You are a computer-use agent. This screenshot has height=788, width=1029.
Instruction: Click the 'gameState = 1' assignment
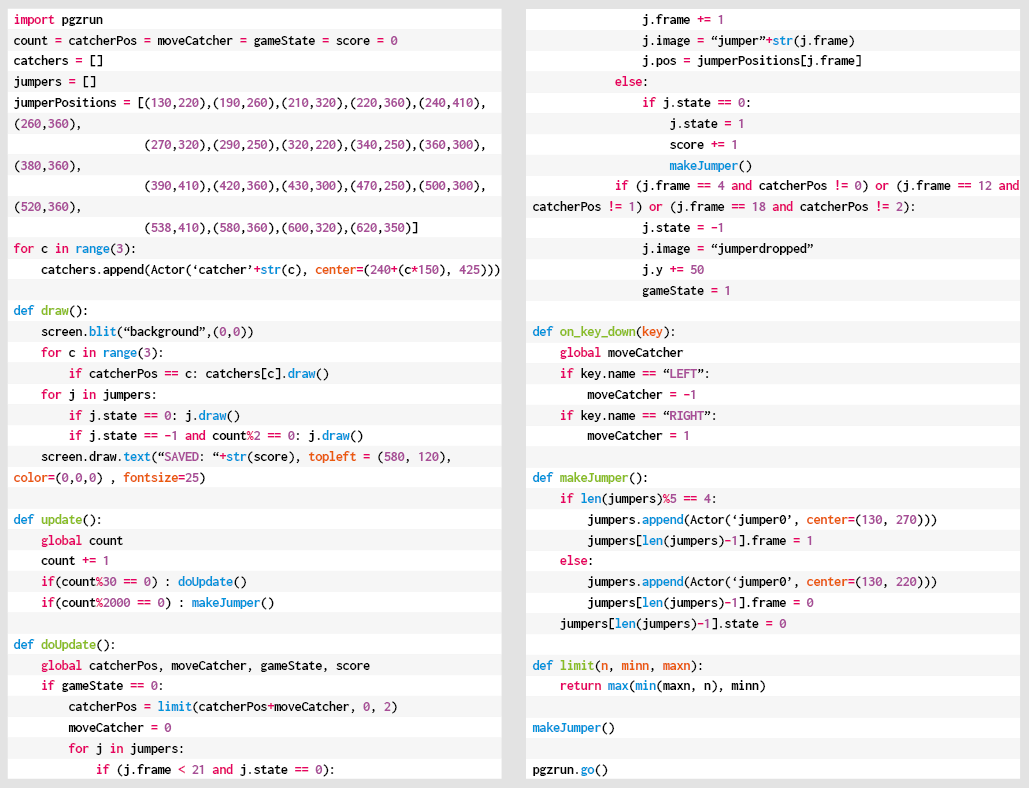686,290
